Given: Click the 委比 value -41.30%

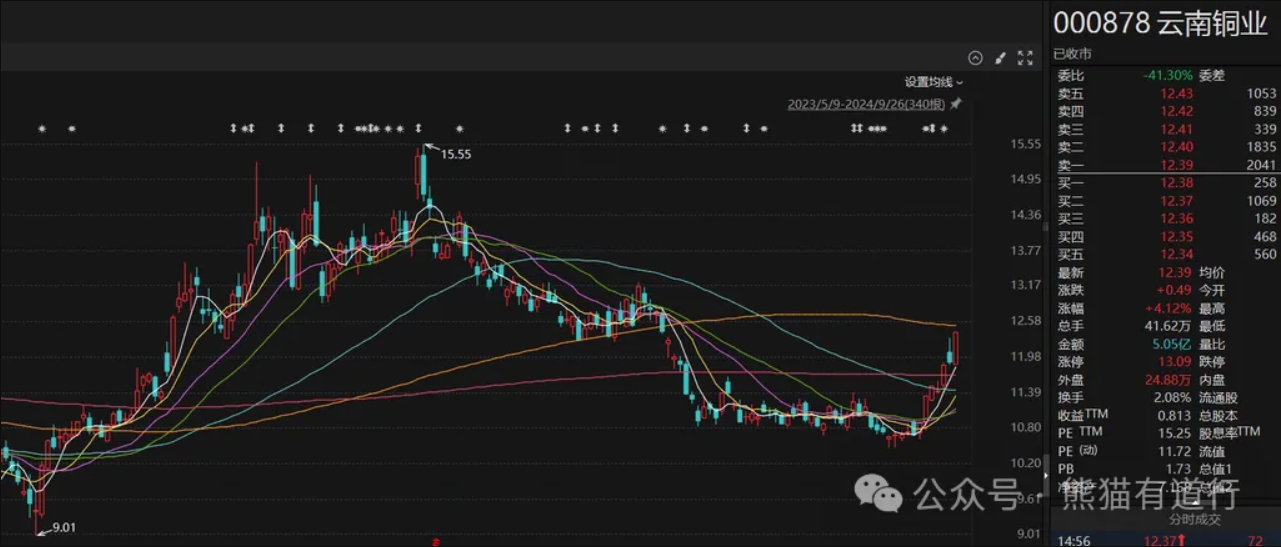Looking at the screenshot, I should click(1168, 75).
